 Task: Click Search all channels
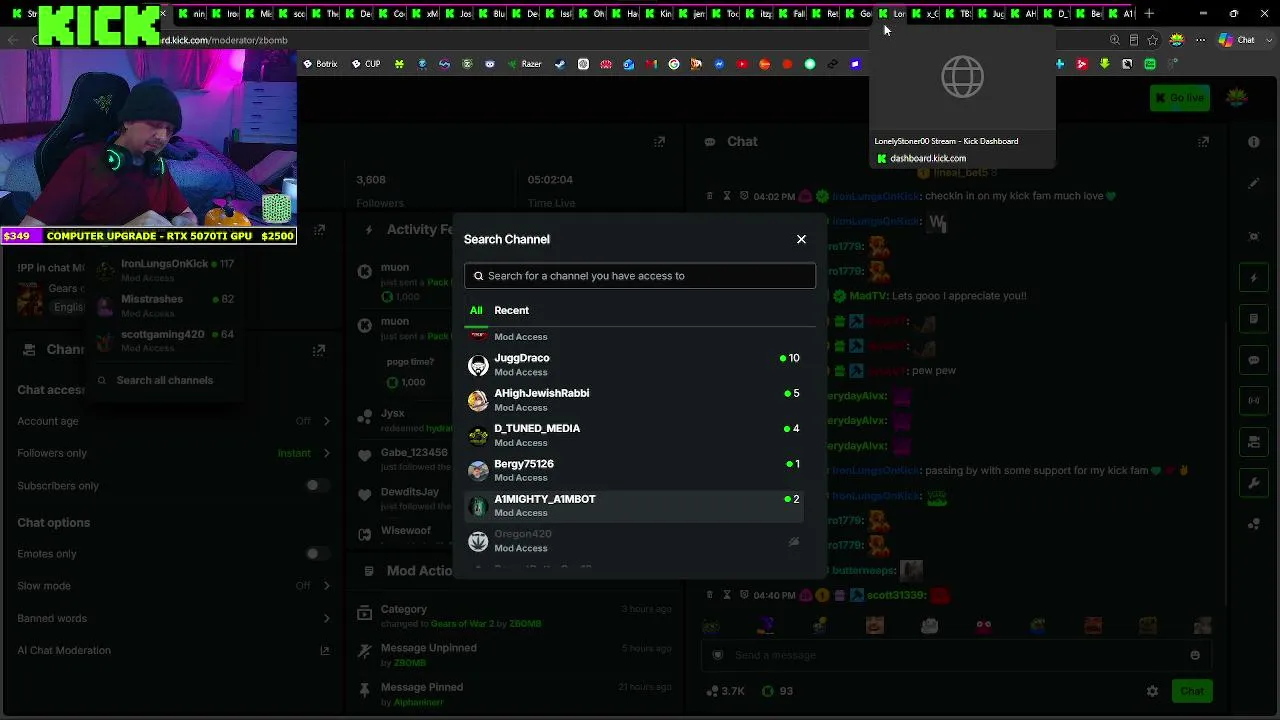pyautogui.click(x=165, y=380)
